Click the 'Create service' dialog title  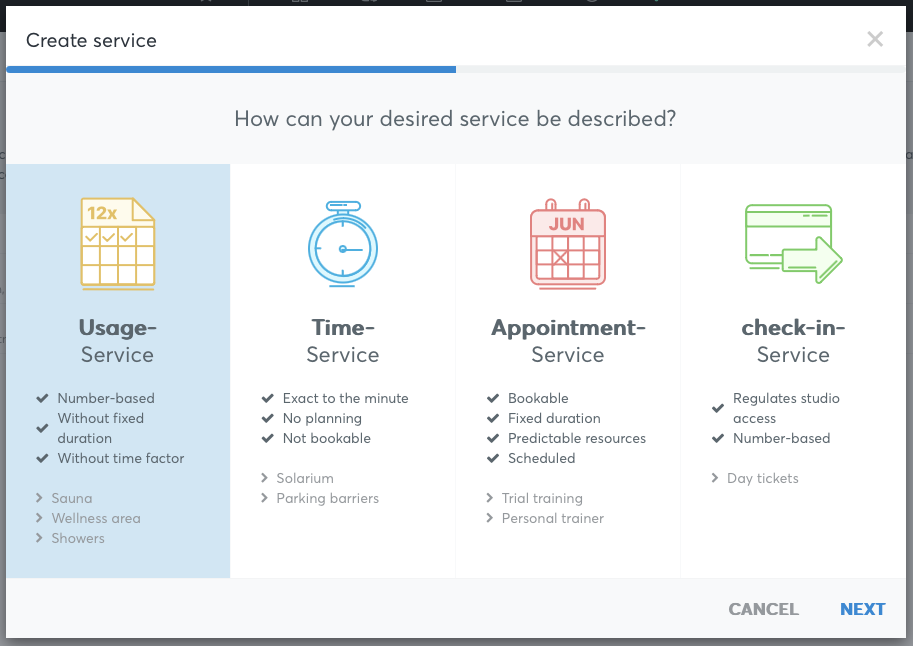pos(91,40)
